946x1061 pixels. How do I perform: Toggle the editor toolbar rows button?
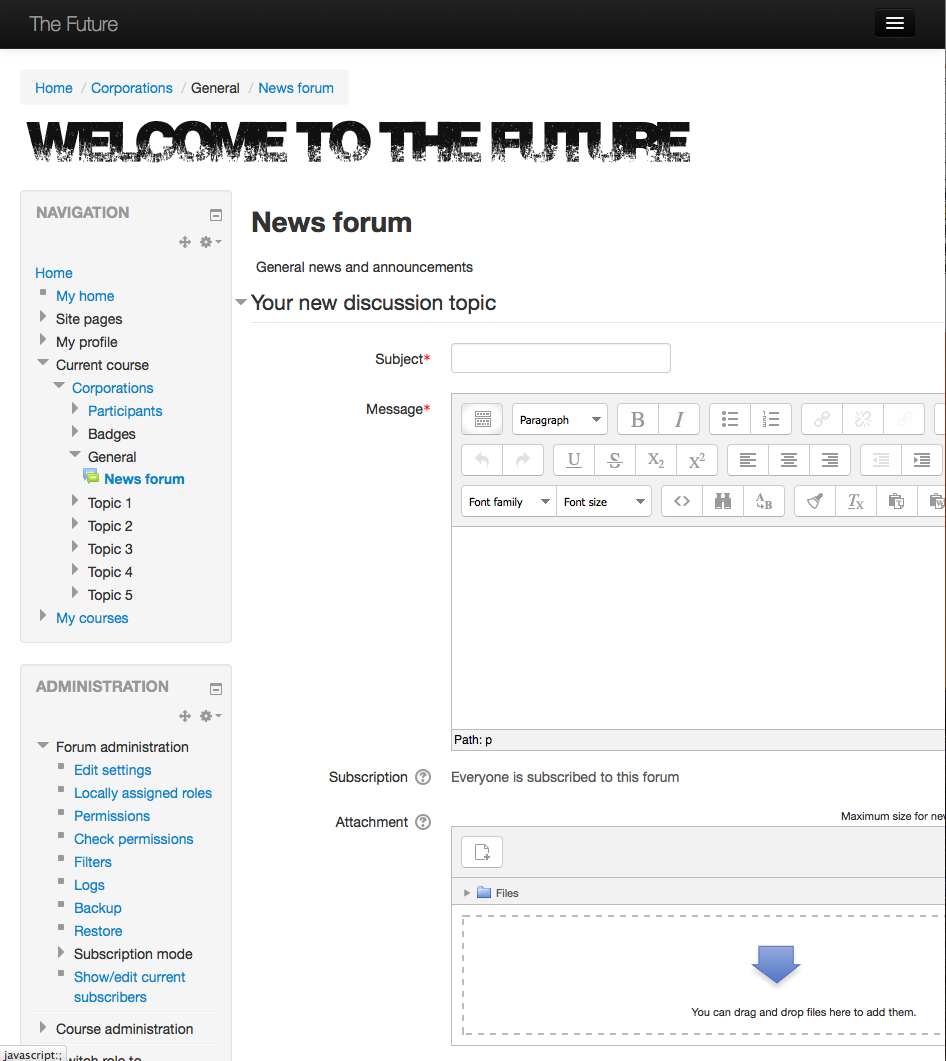coord(482,420)
